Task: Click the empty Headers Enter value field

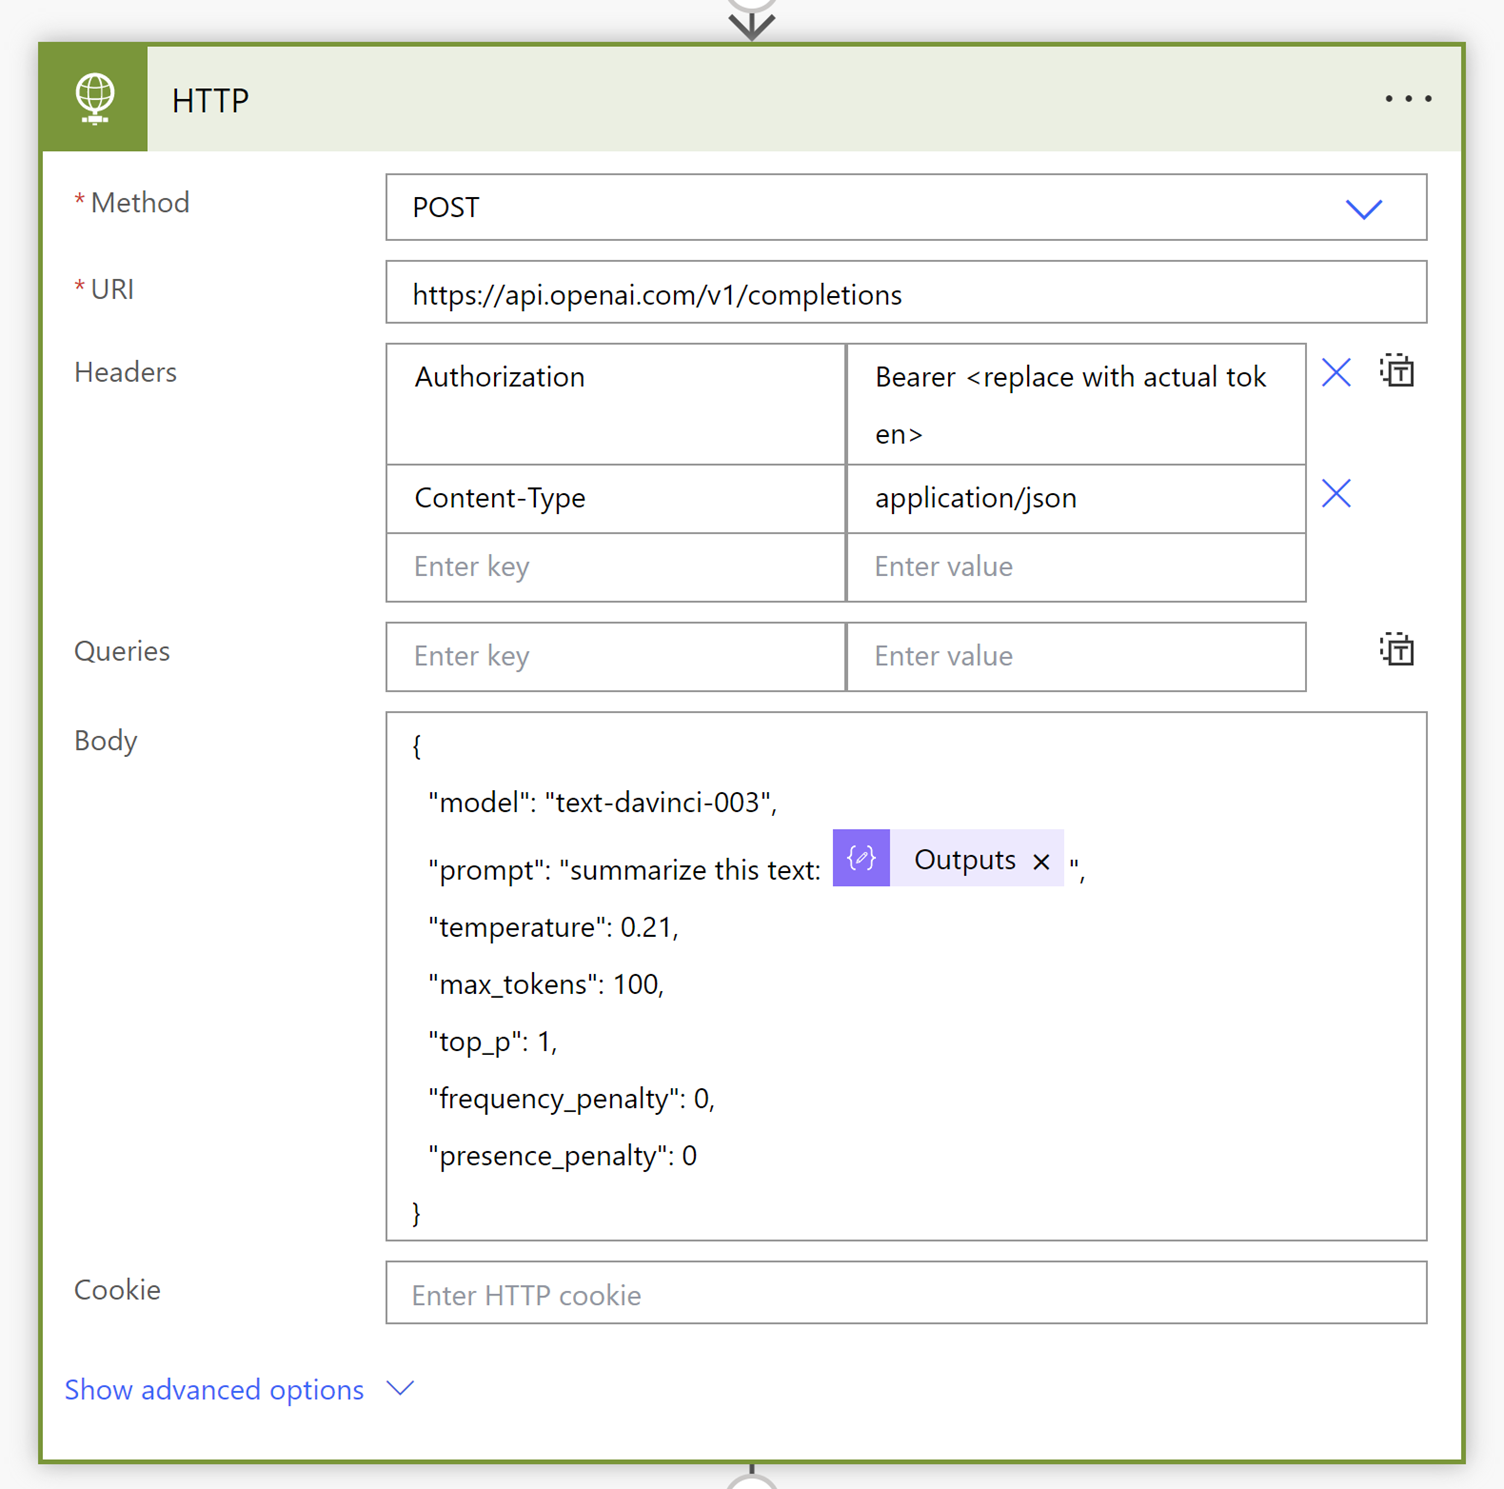Action: (1076, 567)
